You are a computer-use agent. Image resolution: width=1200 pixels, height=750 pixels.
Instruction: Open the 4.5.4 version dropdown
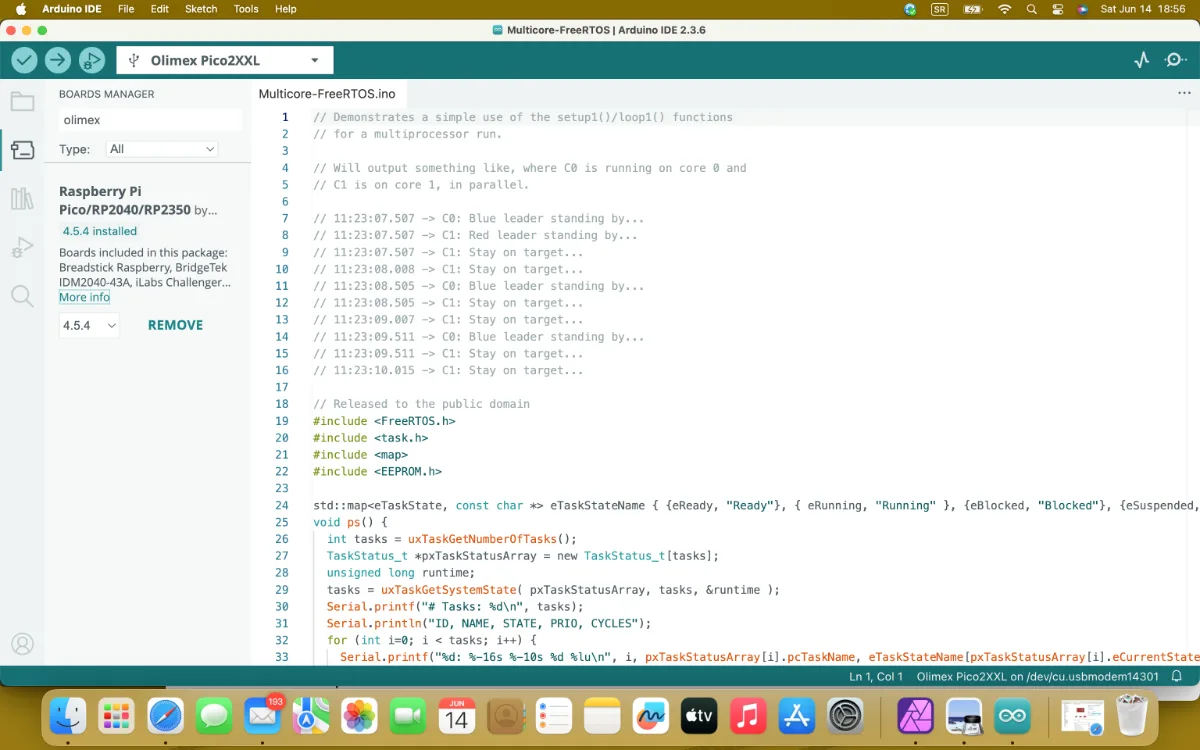pyautogui.click(x=89, y=325)
